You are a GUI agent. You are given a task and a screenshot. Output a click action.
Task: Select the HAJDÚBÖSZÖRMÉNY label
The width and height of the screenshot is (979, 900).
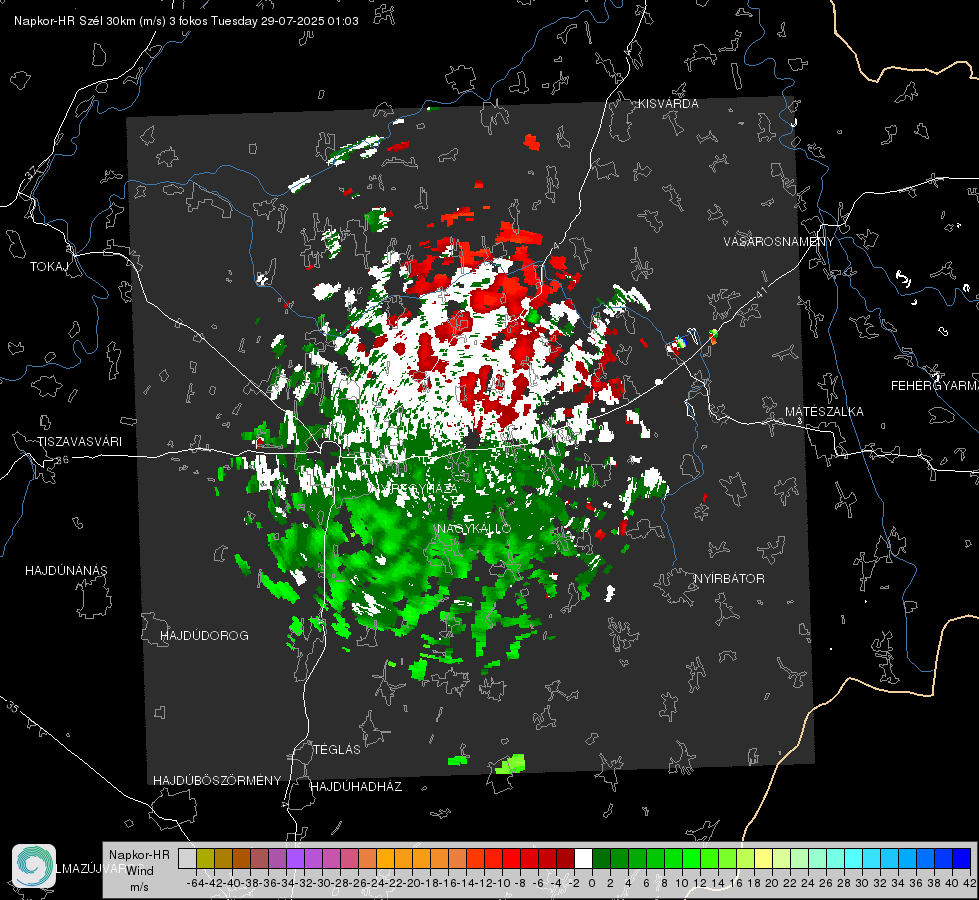coord(217,781)
